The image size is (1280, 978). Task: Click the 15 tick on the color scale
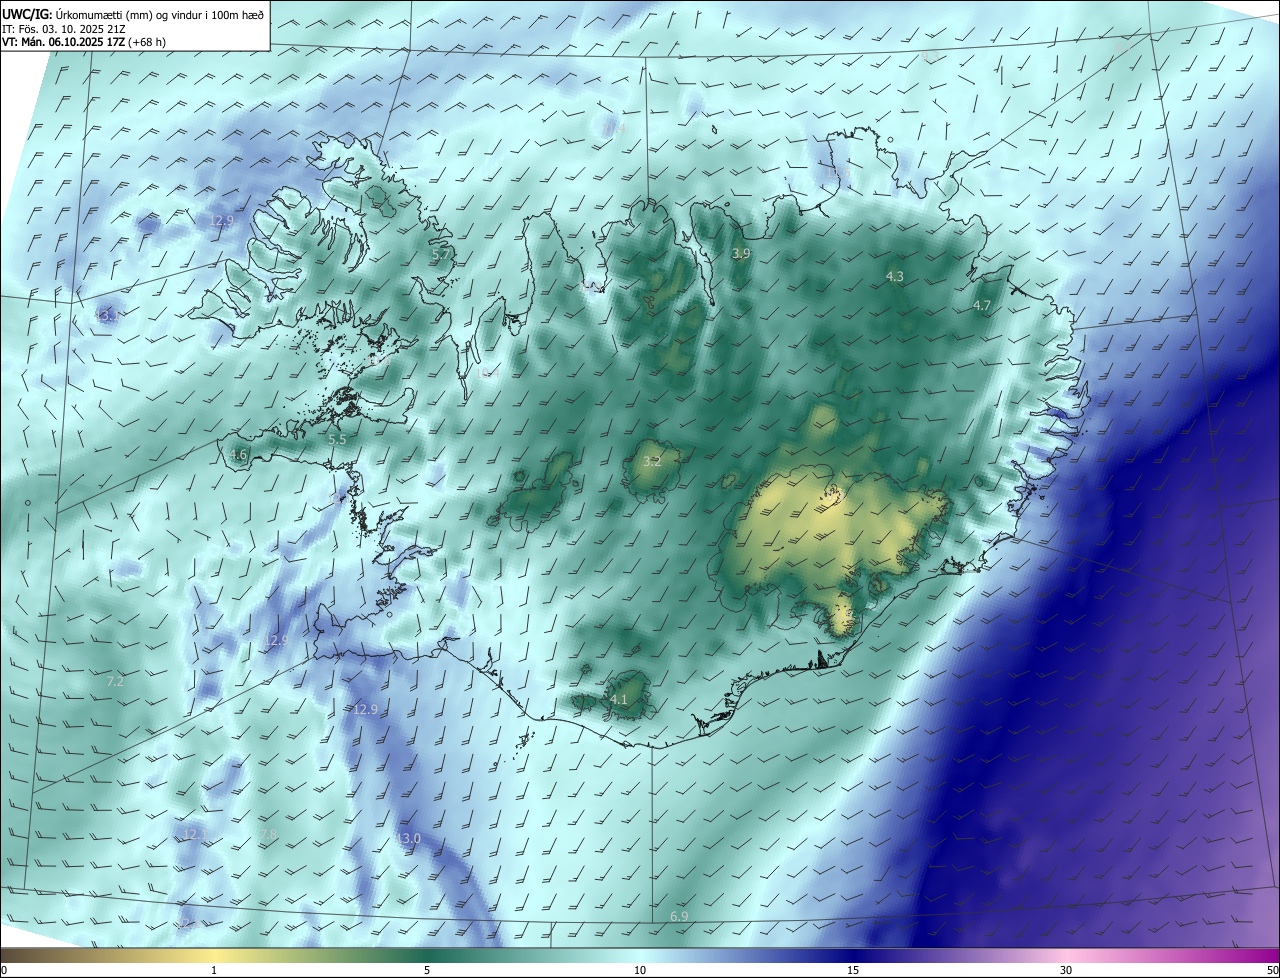pyautogui.click(x=853, y=970)
